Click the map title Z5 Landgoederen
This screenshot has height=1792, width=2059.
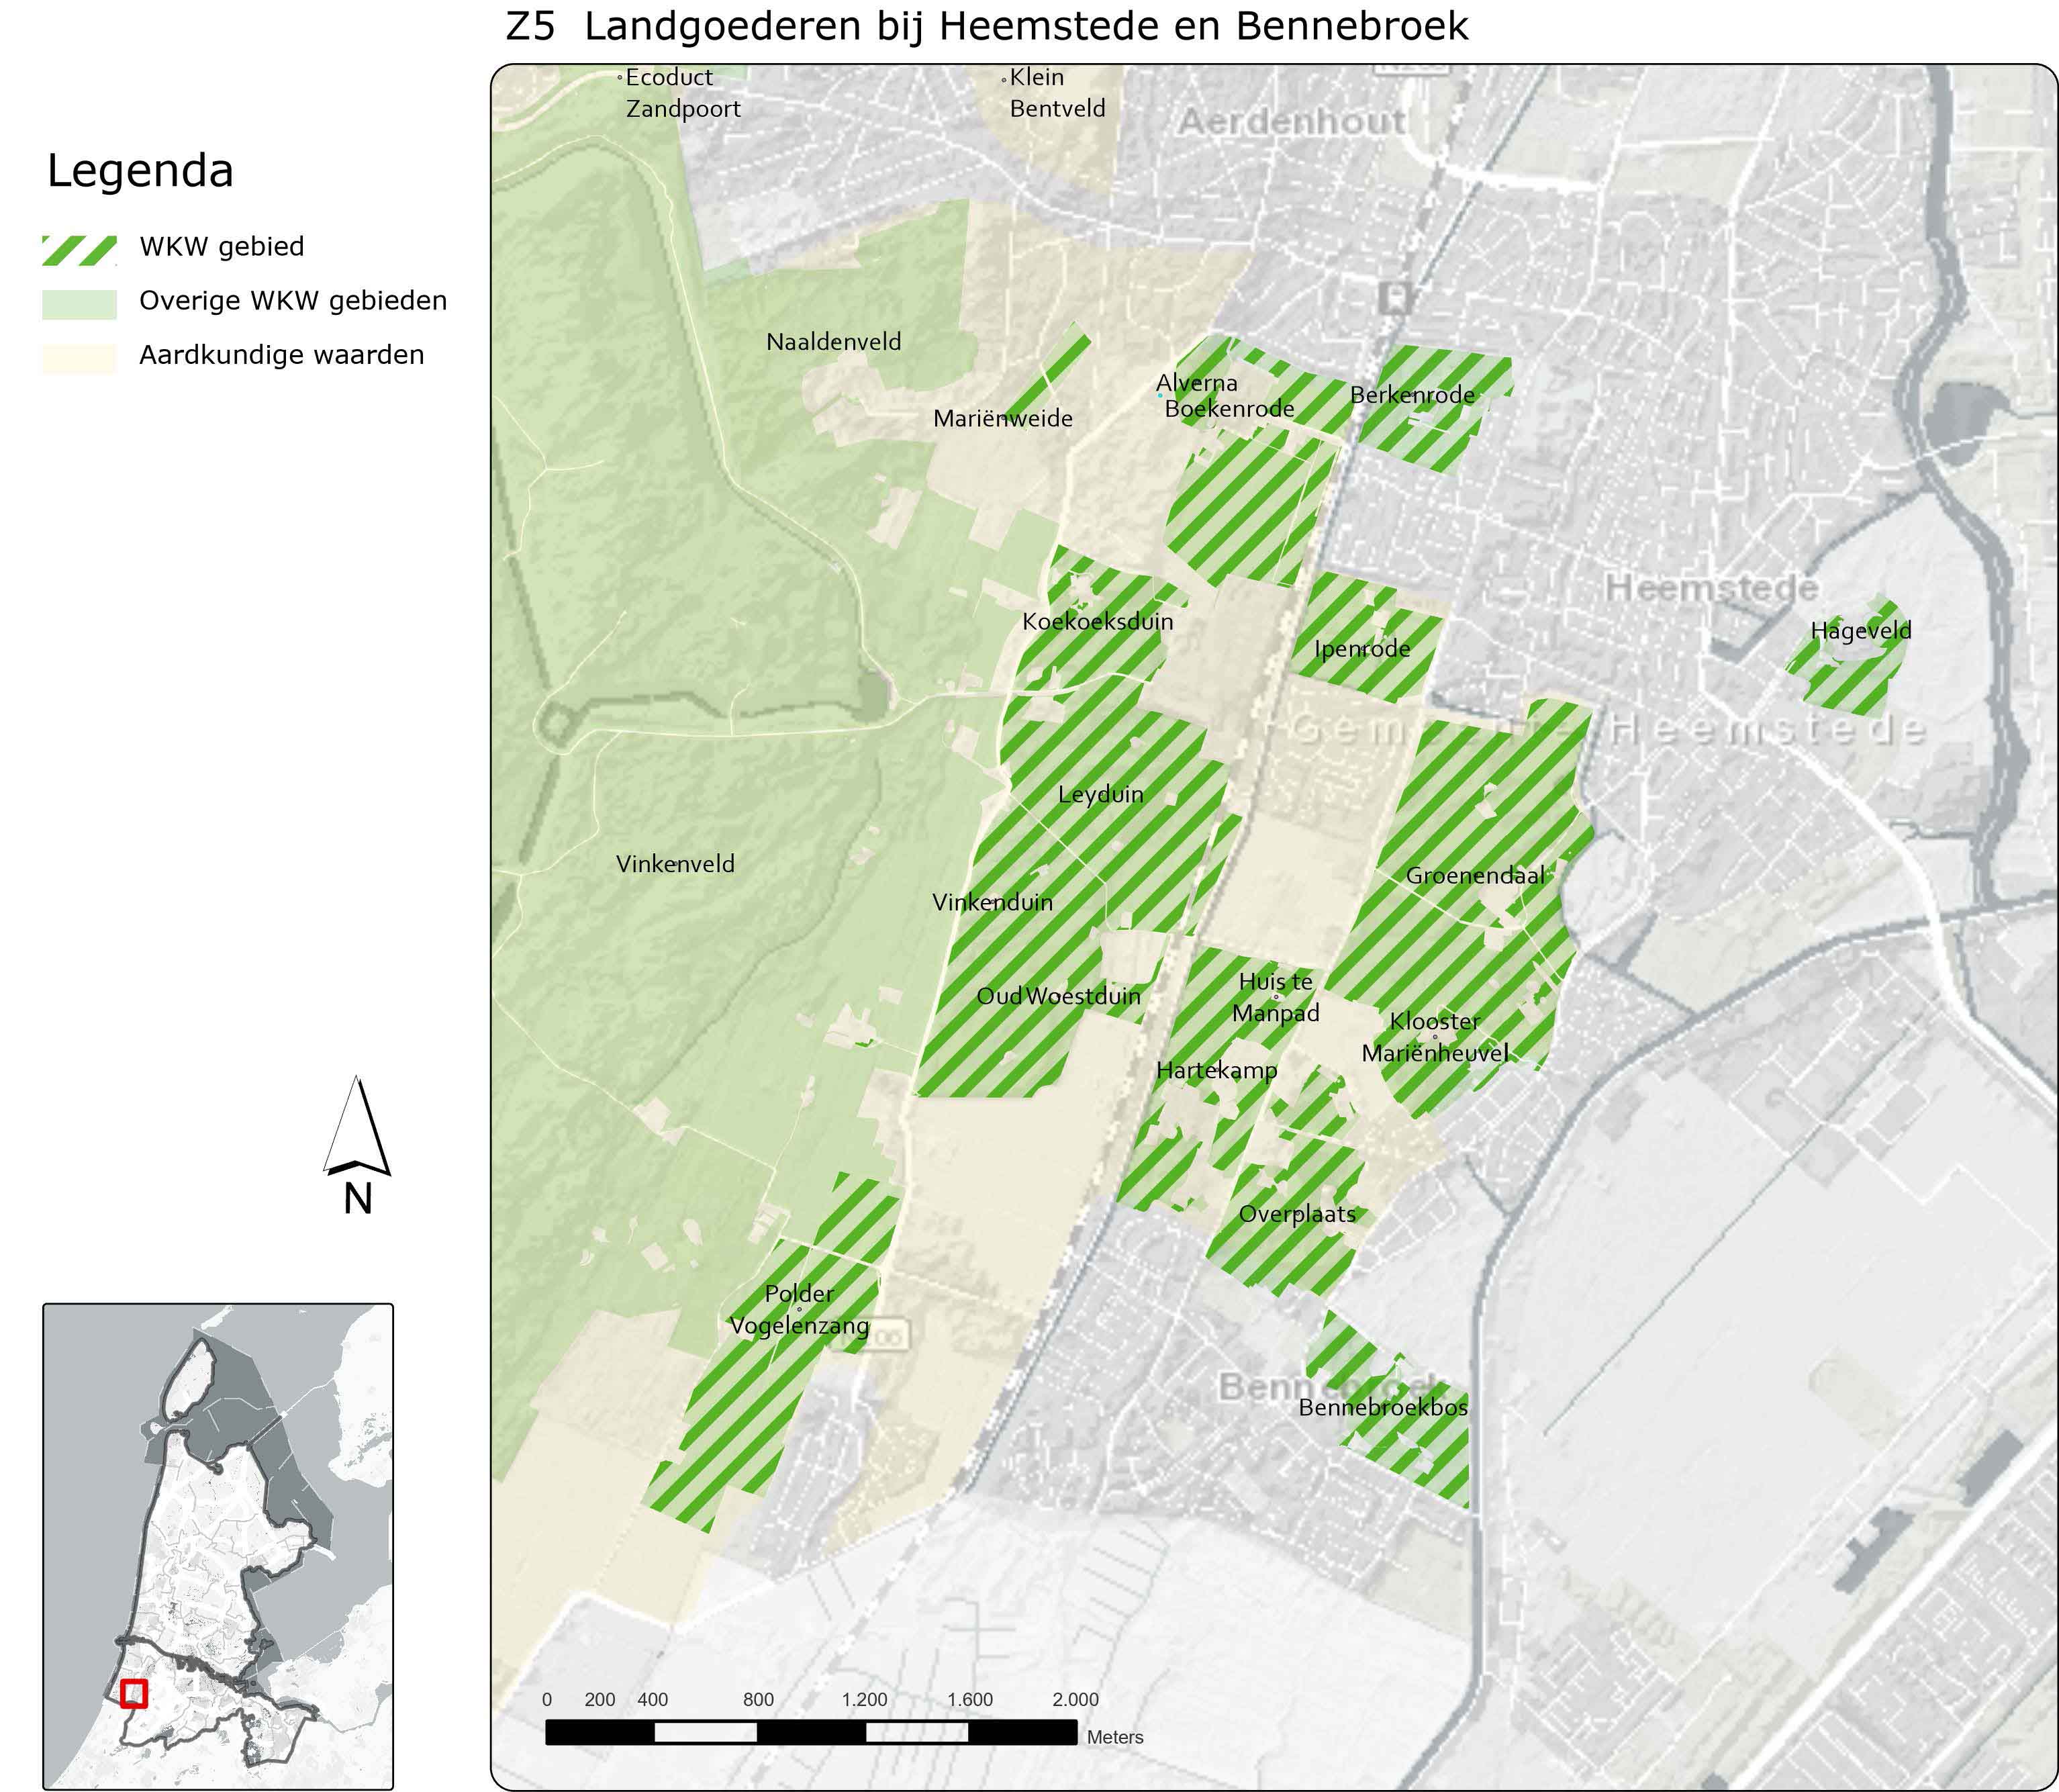[x=986, y=27]
